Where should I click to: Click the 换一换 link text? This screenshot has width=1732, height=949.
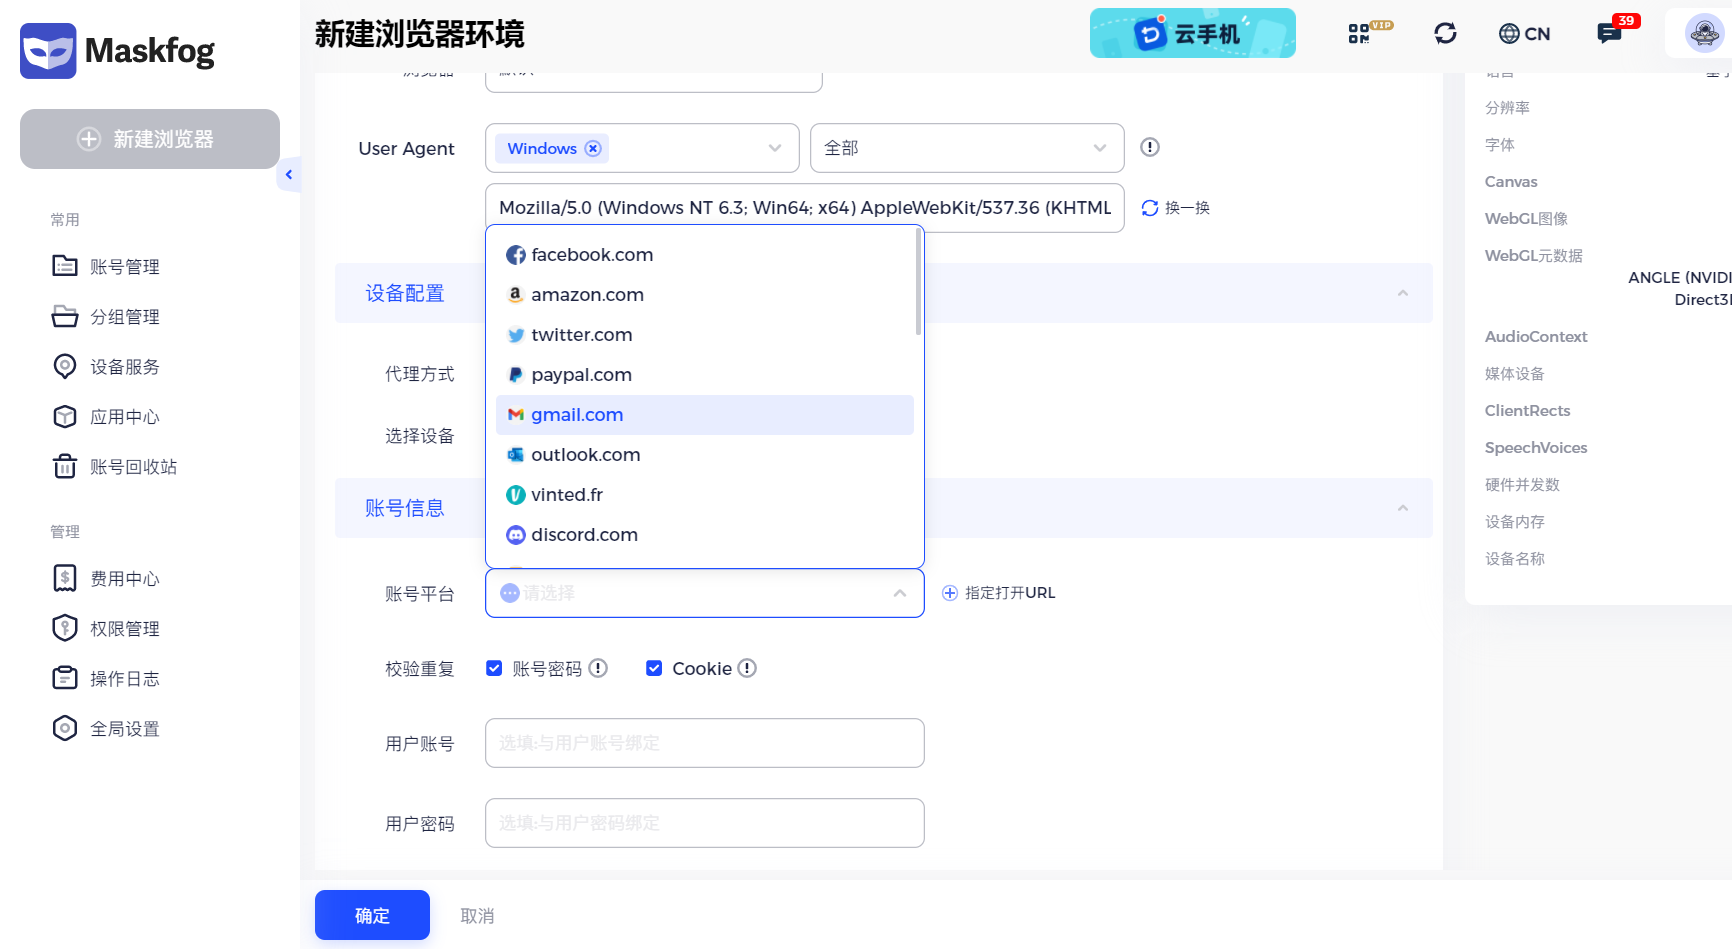click(x=1187, y=208)
